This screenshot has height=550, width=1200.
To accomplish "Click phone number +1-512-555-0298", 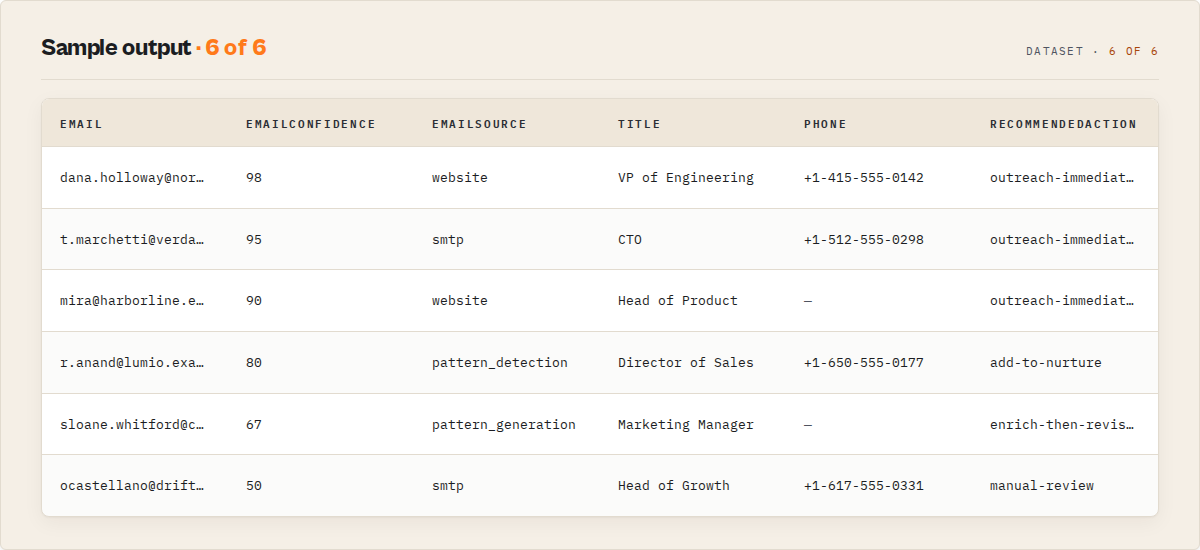I will click(x=864, y=239).
